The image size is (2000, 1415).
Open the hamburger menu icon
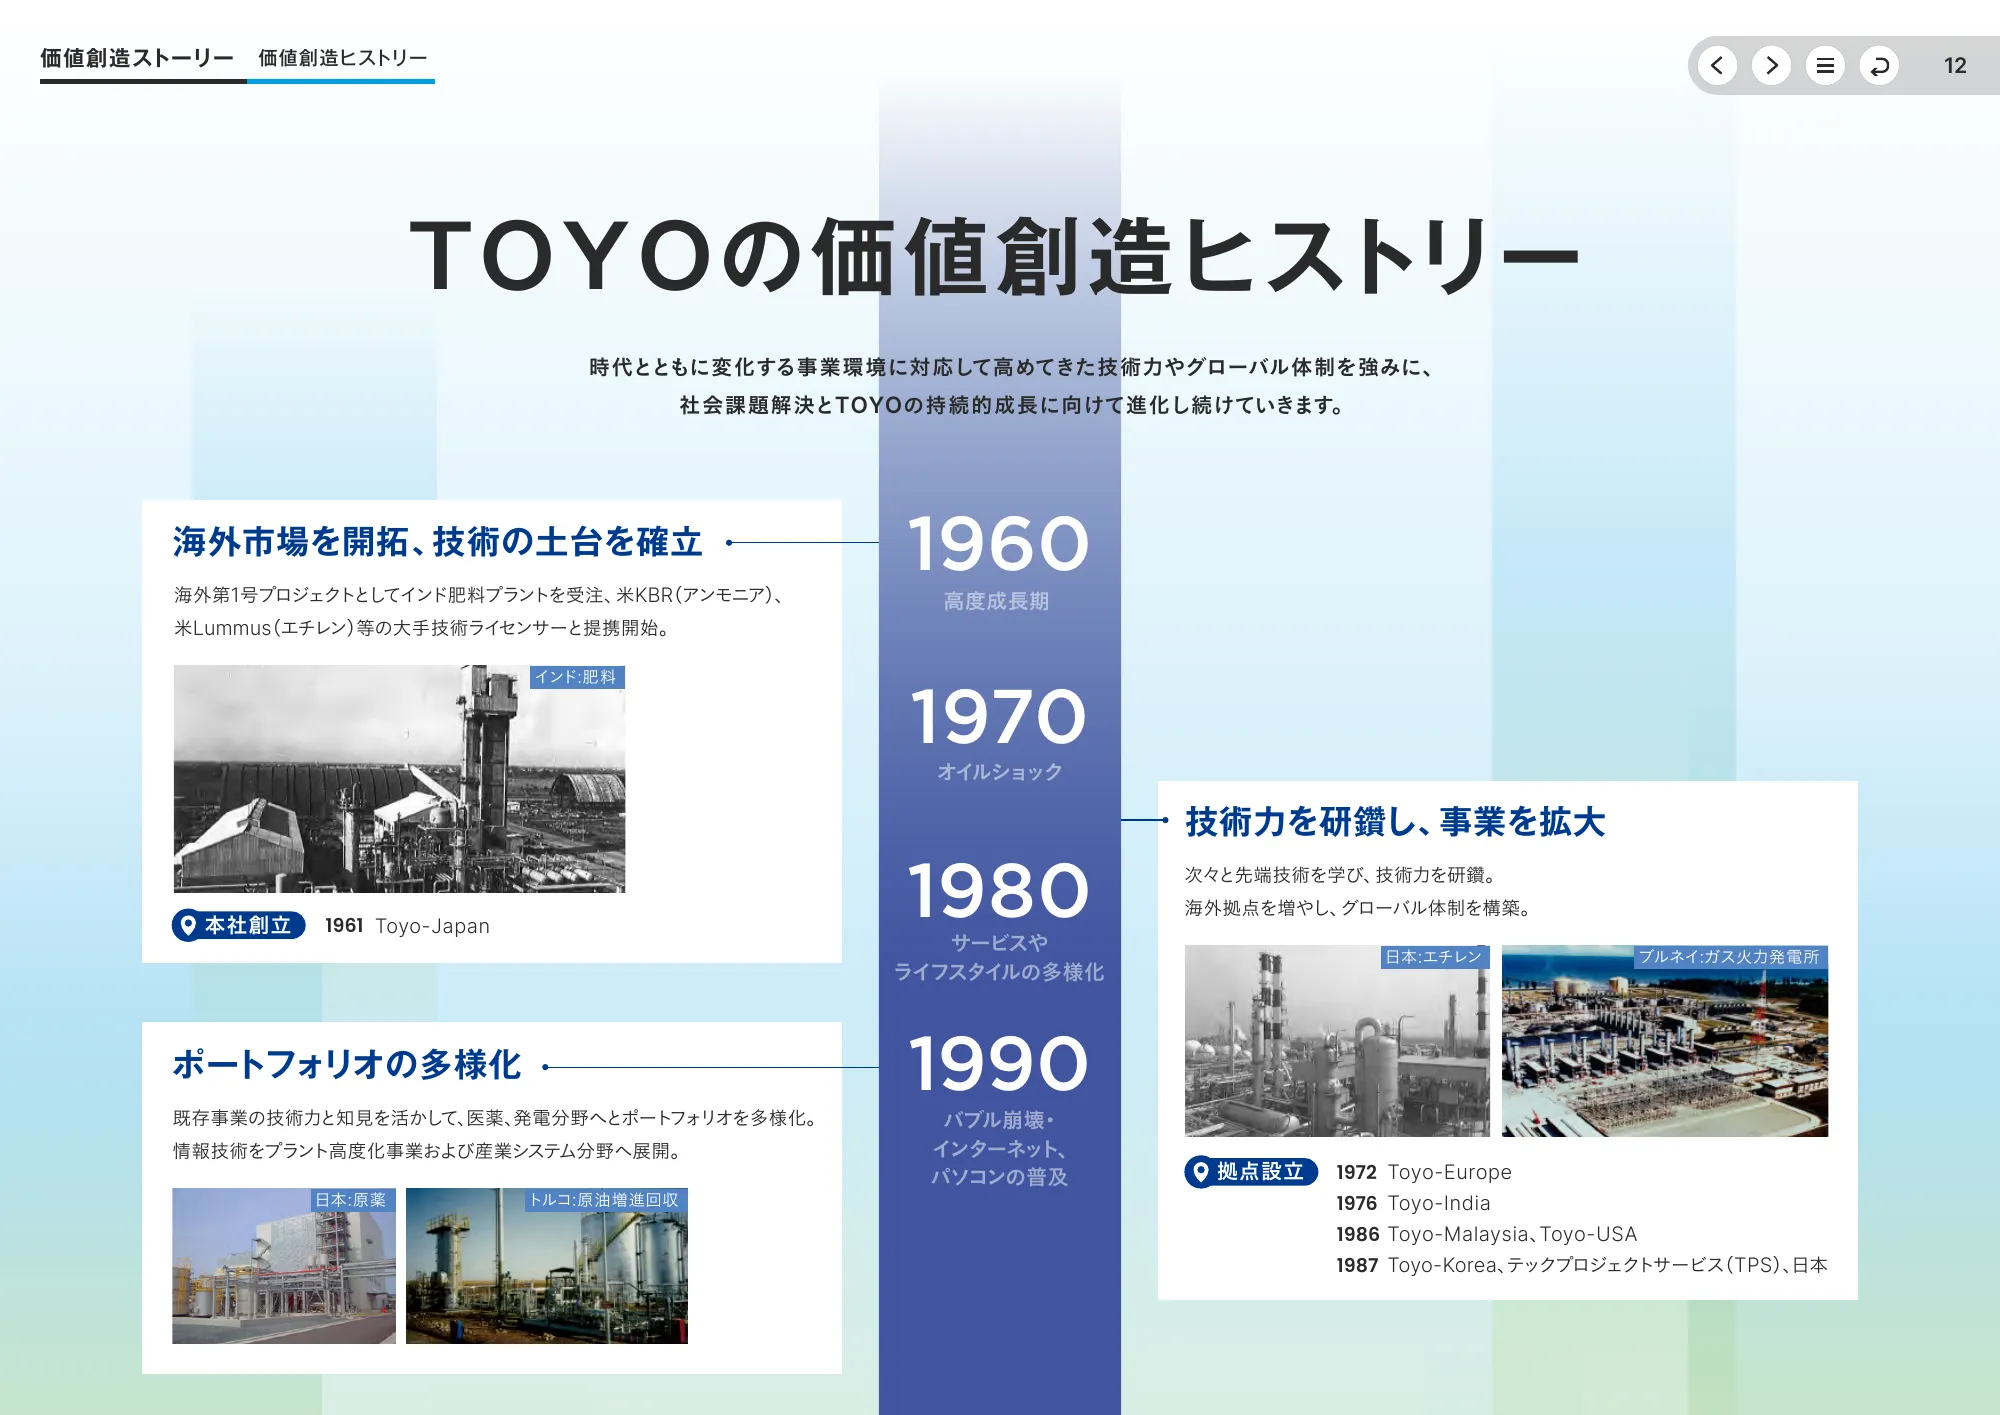[1826, 66]
